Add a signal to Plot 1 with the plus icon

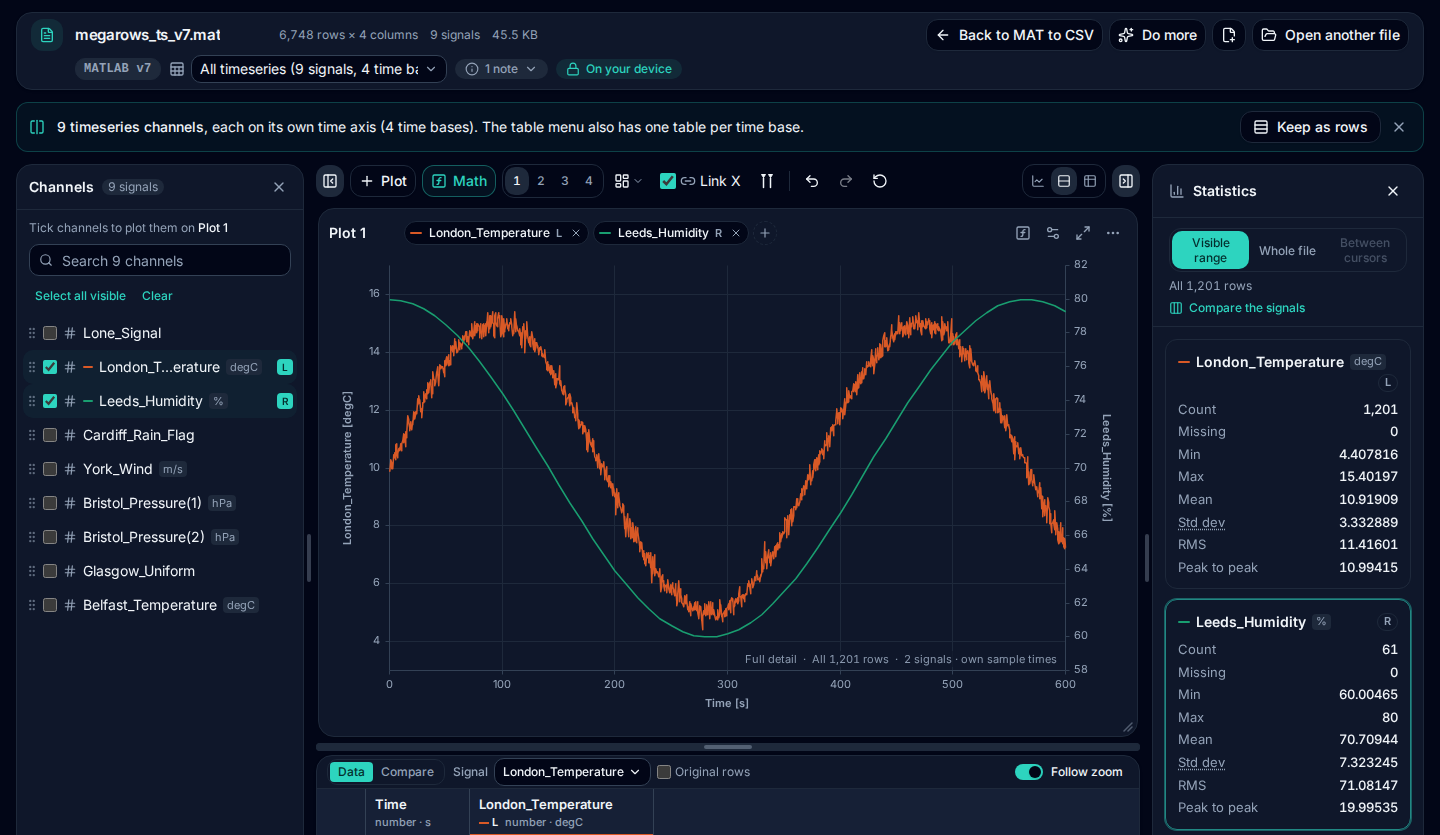765,233
